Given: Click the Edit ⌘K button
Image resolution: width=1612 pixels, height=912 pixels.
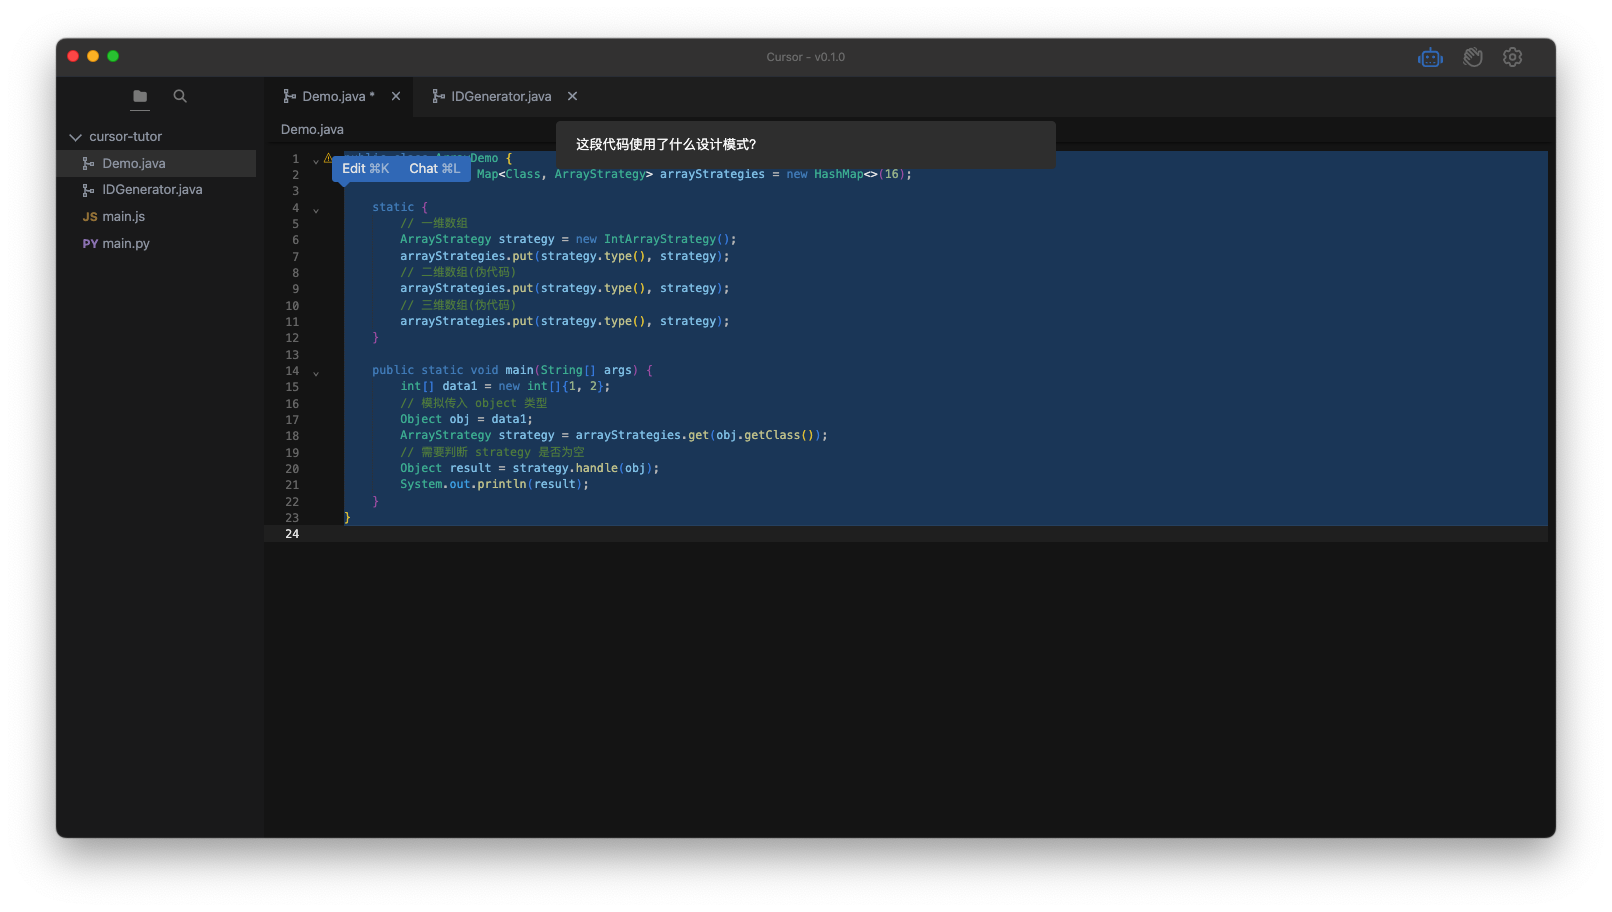Looking at the screenshot, I should 365,169.
